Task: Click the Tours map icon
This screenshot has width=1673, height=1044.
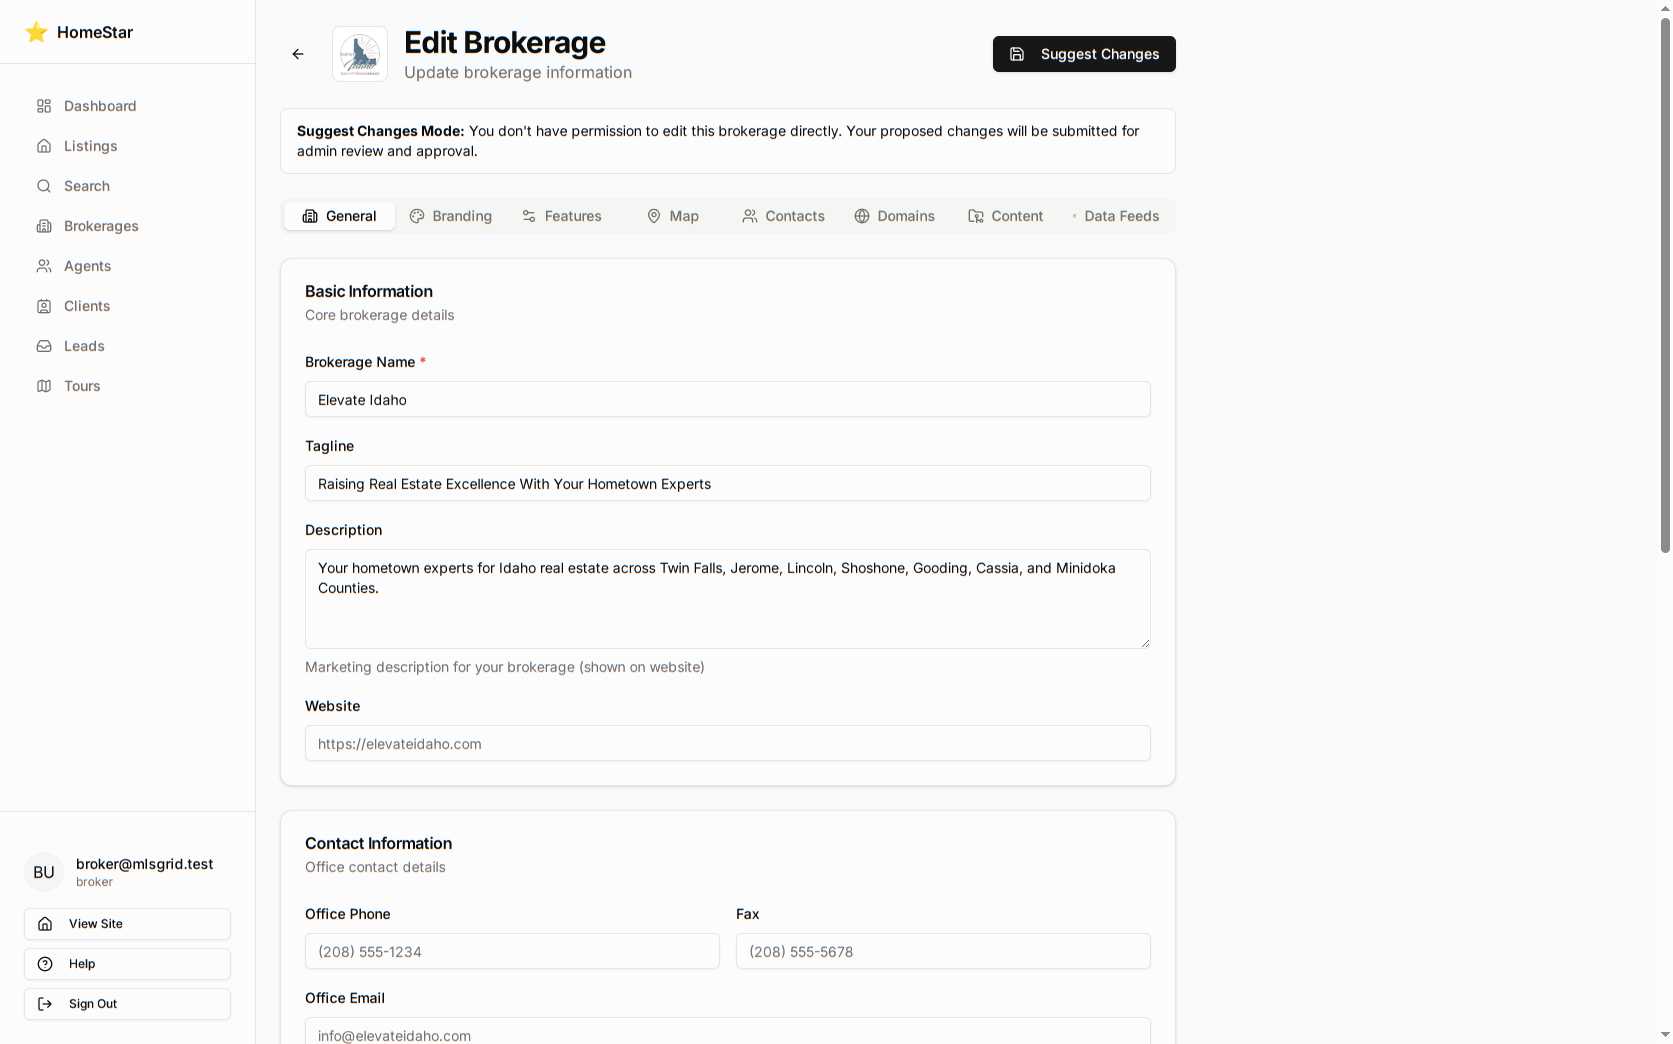Action: click(x=44, y=386)
